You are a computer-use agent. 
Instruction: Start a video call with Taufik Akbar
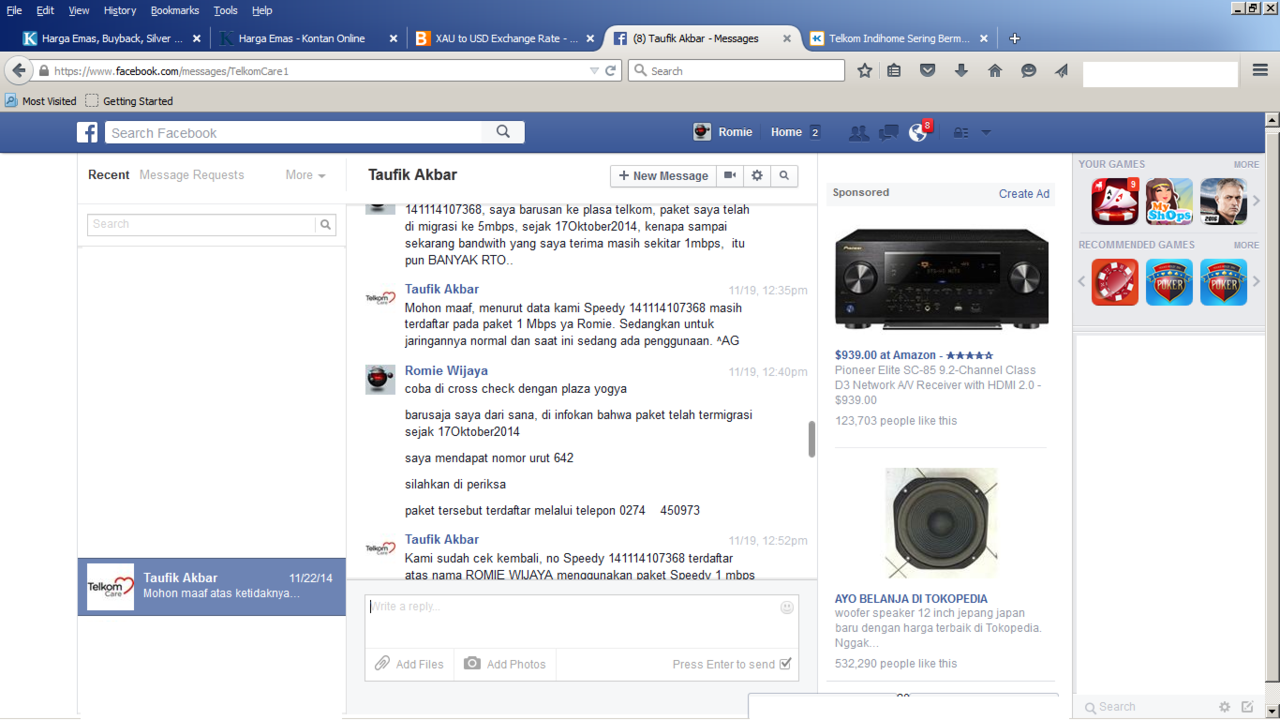point(730,176)
